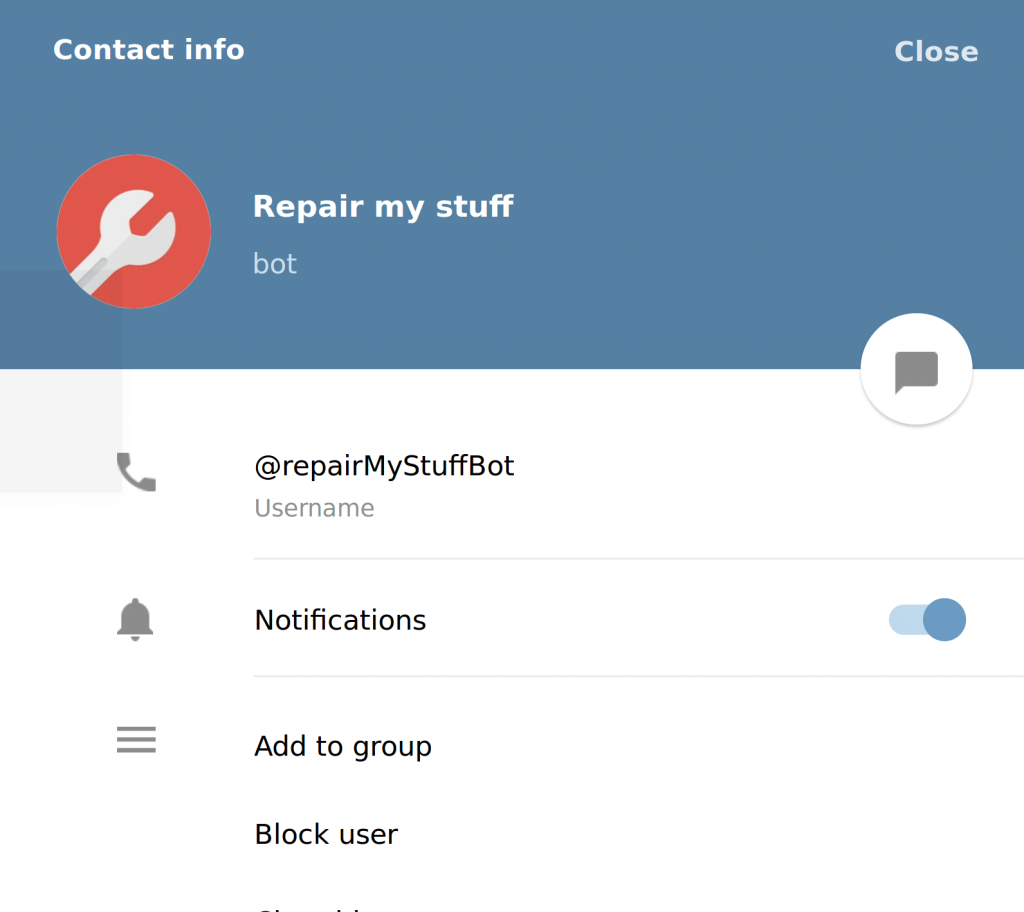Block the Repair my stuff bot

tap(326, 834)
